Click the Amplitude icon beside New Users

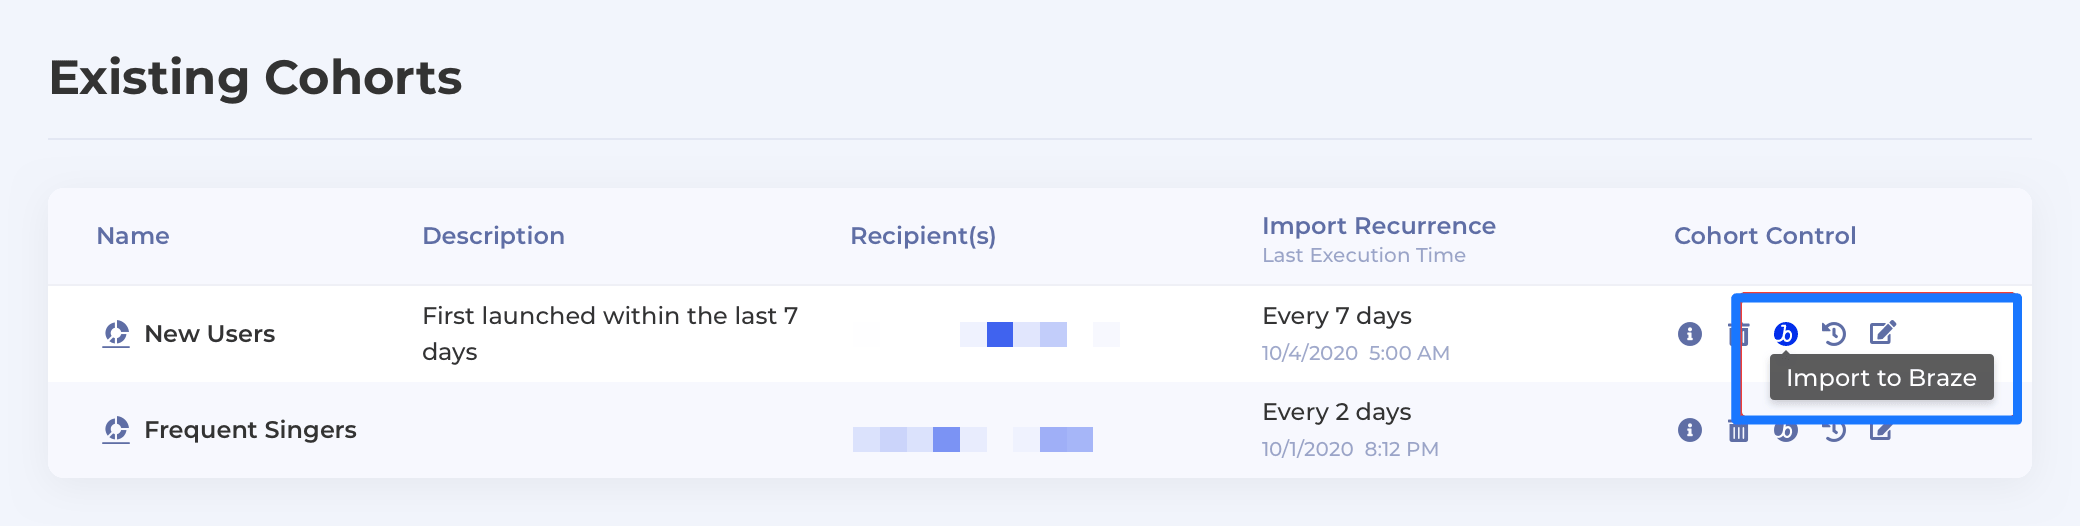coord(117,334)
